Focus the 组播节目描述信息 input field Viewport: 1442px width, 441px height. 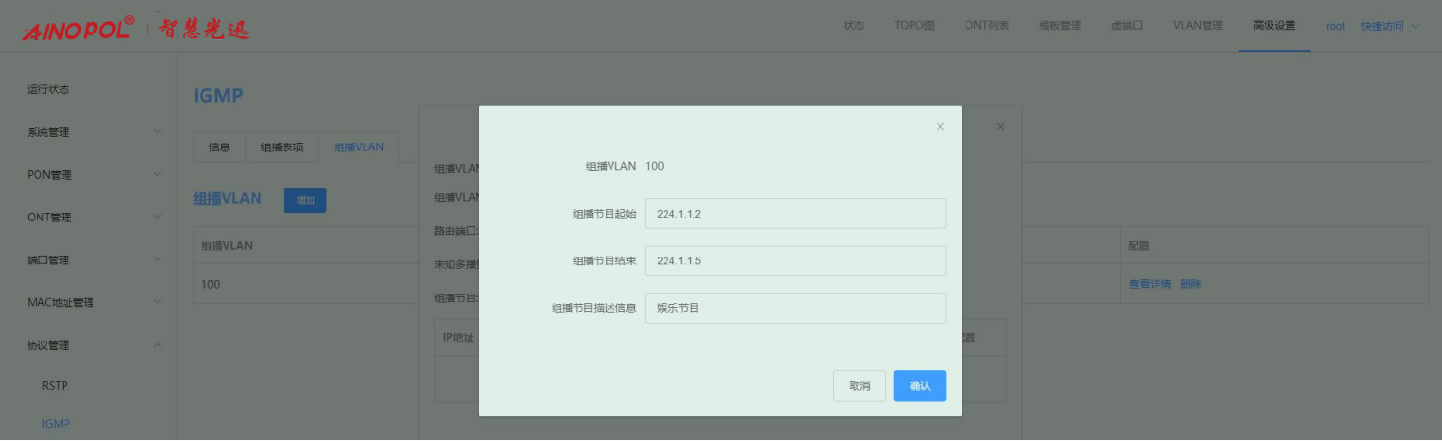795,308
